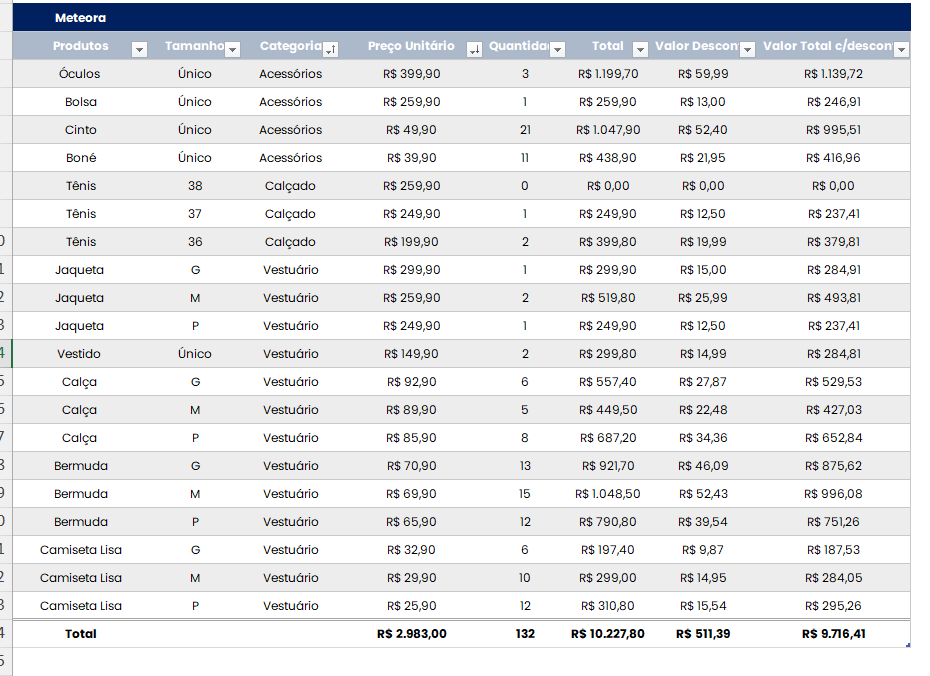Image resolution: width=930 pixels, height=676 pixels.
Task: Select discounted total R$ 246,91
Action: point(833,101)
